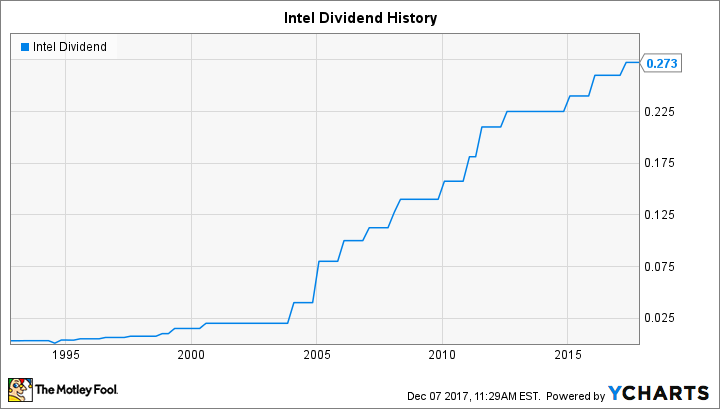The height and width of the screenshot is (409, 720).
Task: Select the 1995 x-axis label
Action: (x=66, y=354)
